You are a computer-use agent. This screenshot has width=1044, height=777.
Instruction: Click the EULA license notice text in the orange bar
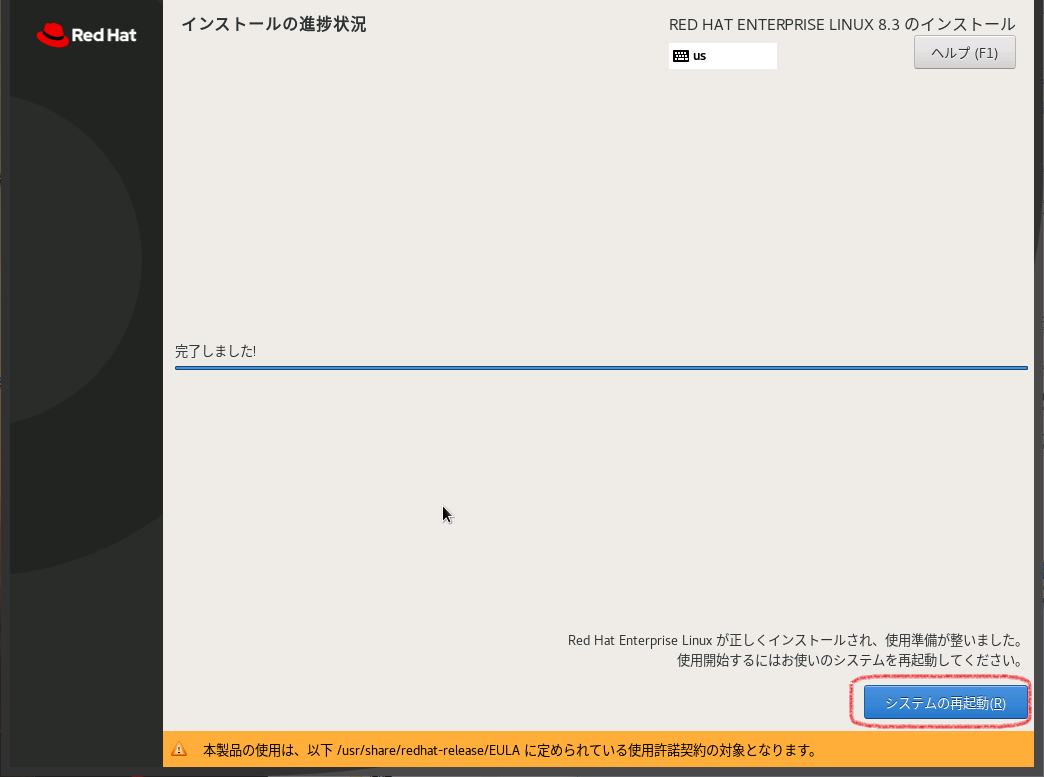tap(509, 750)
